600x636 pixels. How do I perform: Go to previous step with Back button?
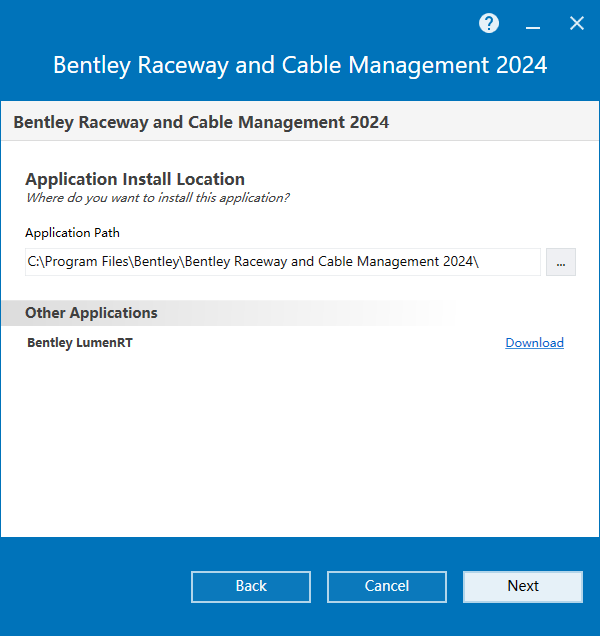click(251, 587)
